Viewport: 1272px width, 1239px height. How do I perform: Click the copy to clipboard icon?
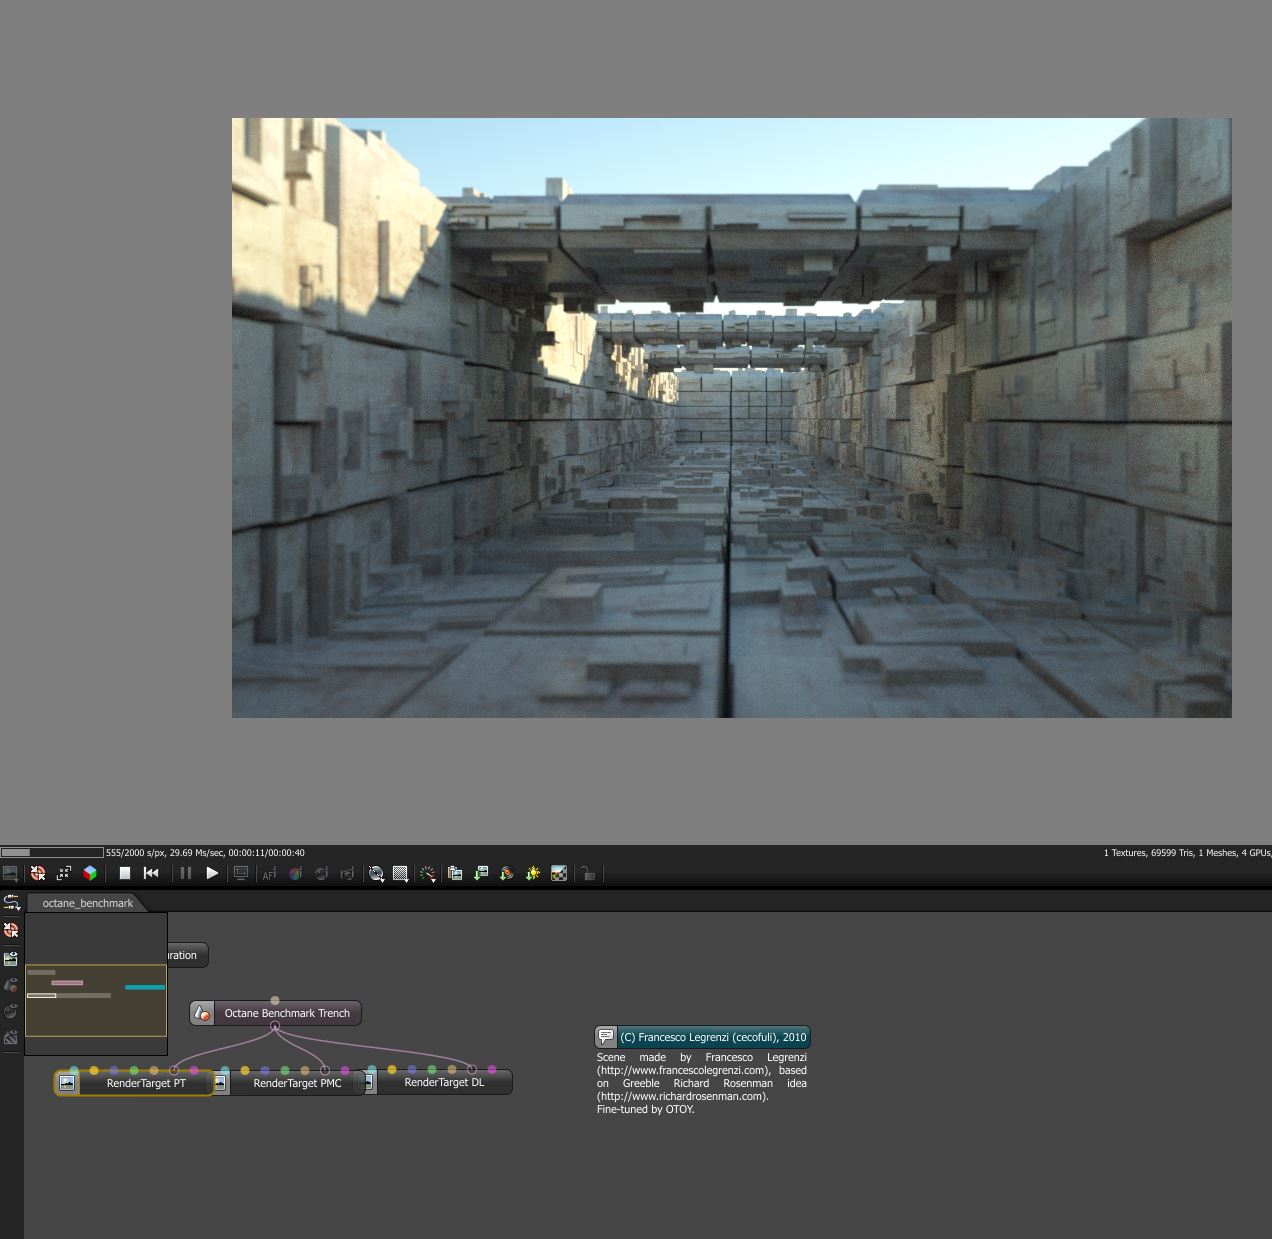pyautogui.click(x=455, y=873)
